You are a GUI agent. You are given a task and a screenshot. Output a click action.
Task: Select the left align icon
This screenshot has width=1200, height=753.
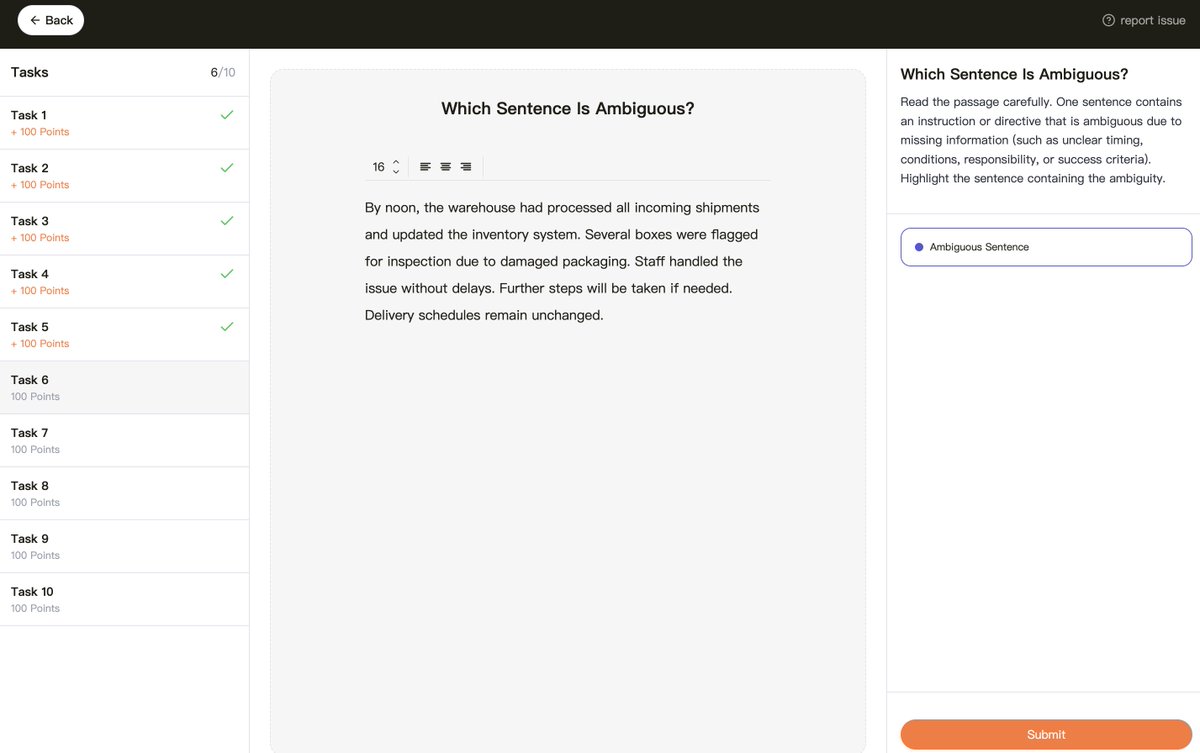(x=425, y=167)
